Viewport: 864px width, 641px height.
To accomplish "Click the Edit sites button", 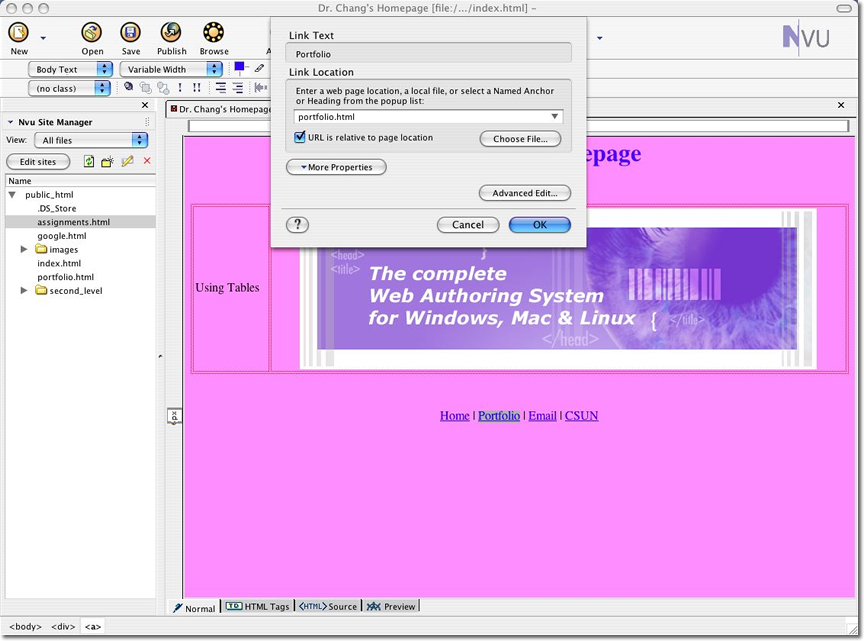I will 38,161.
